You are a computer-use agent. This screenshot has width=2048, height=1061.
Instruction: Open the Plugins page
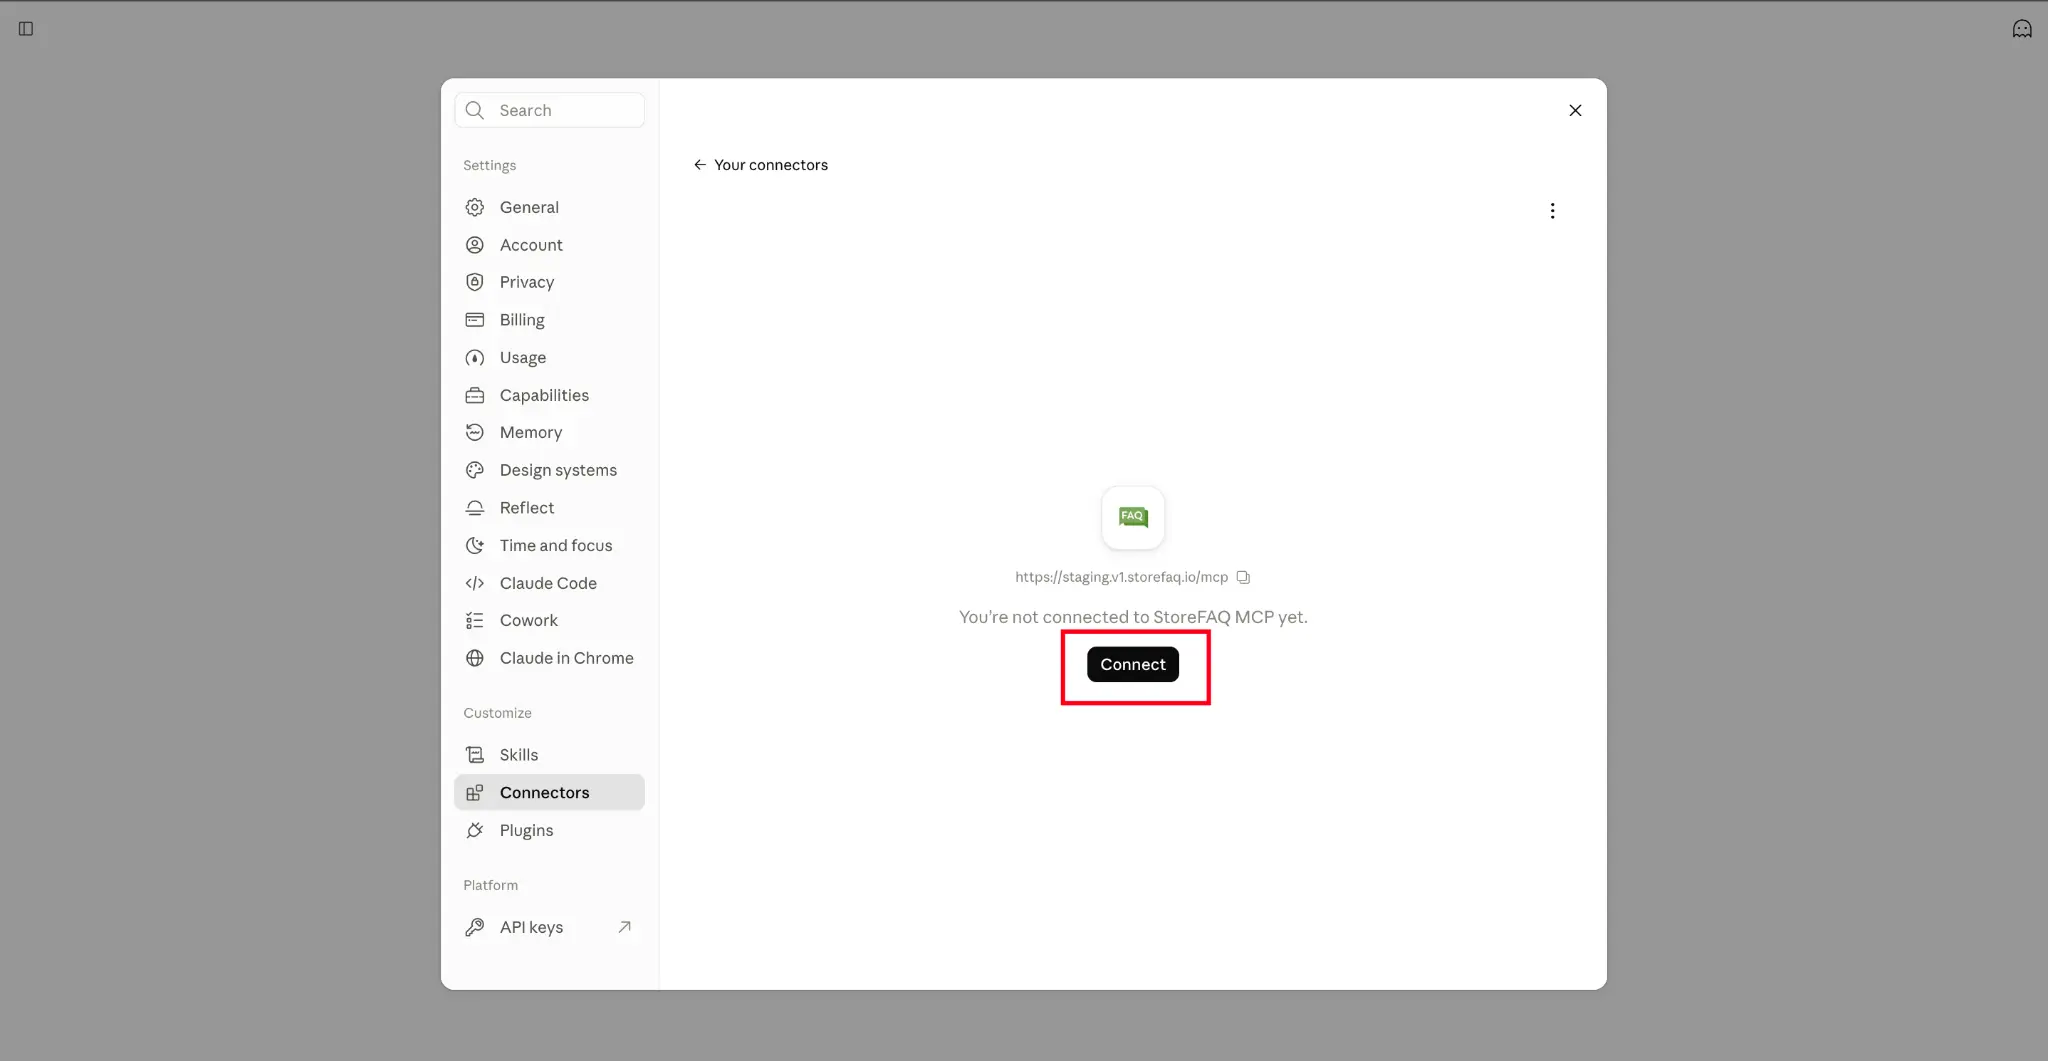(x=549, y=830)
